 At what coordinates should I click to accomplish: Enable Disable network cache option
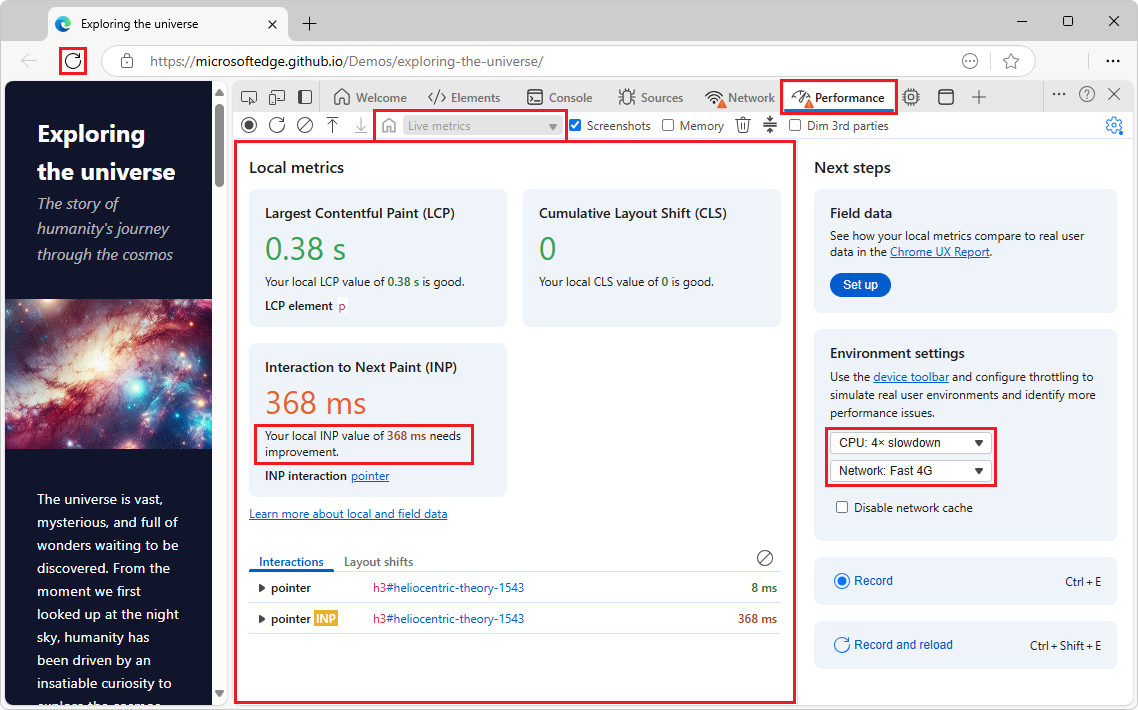tap(842, 507)
